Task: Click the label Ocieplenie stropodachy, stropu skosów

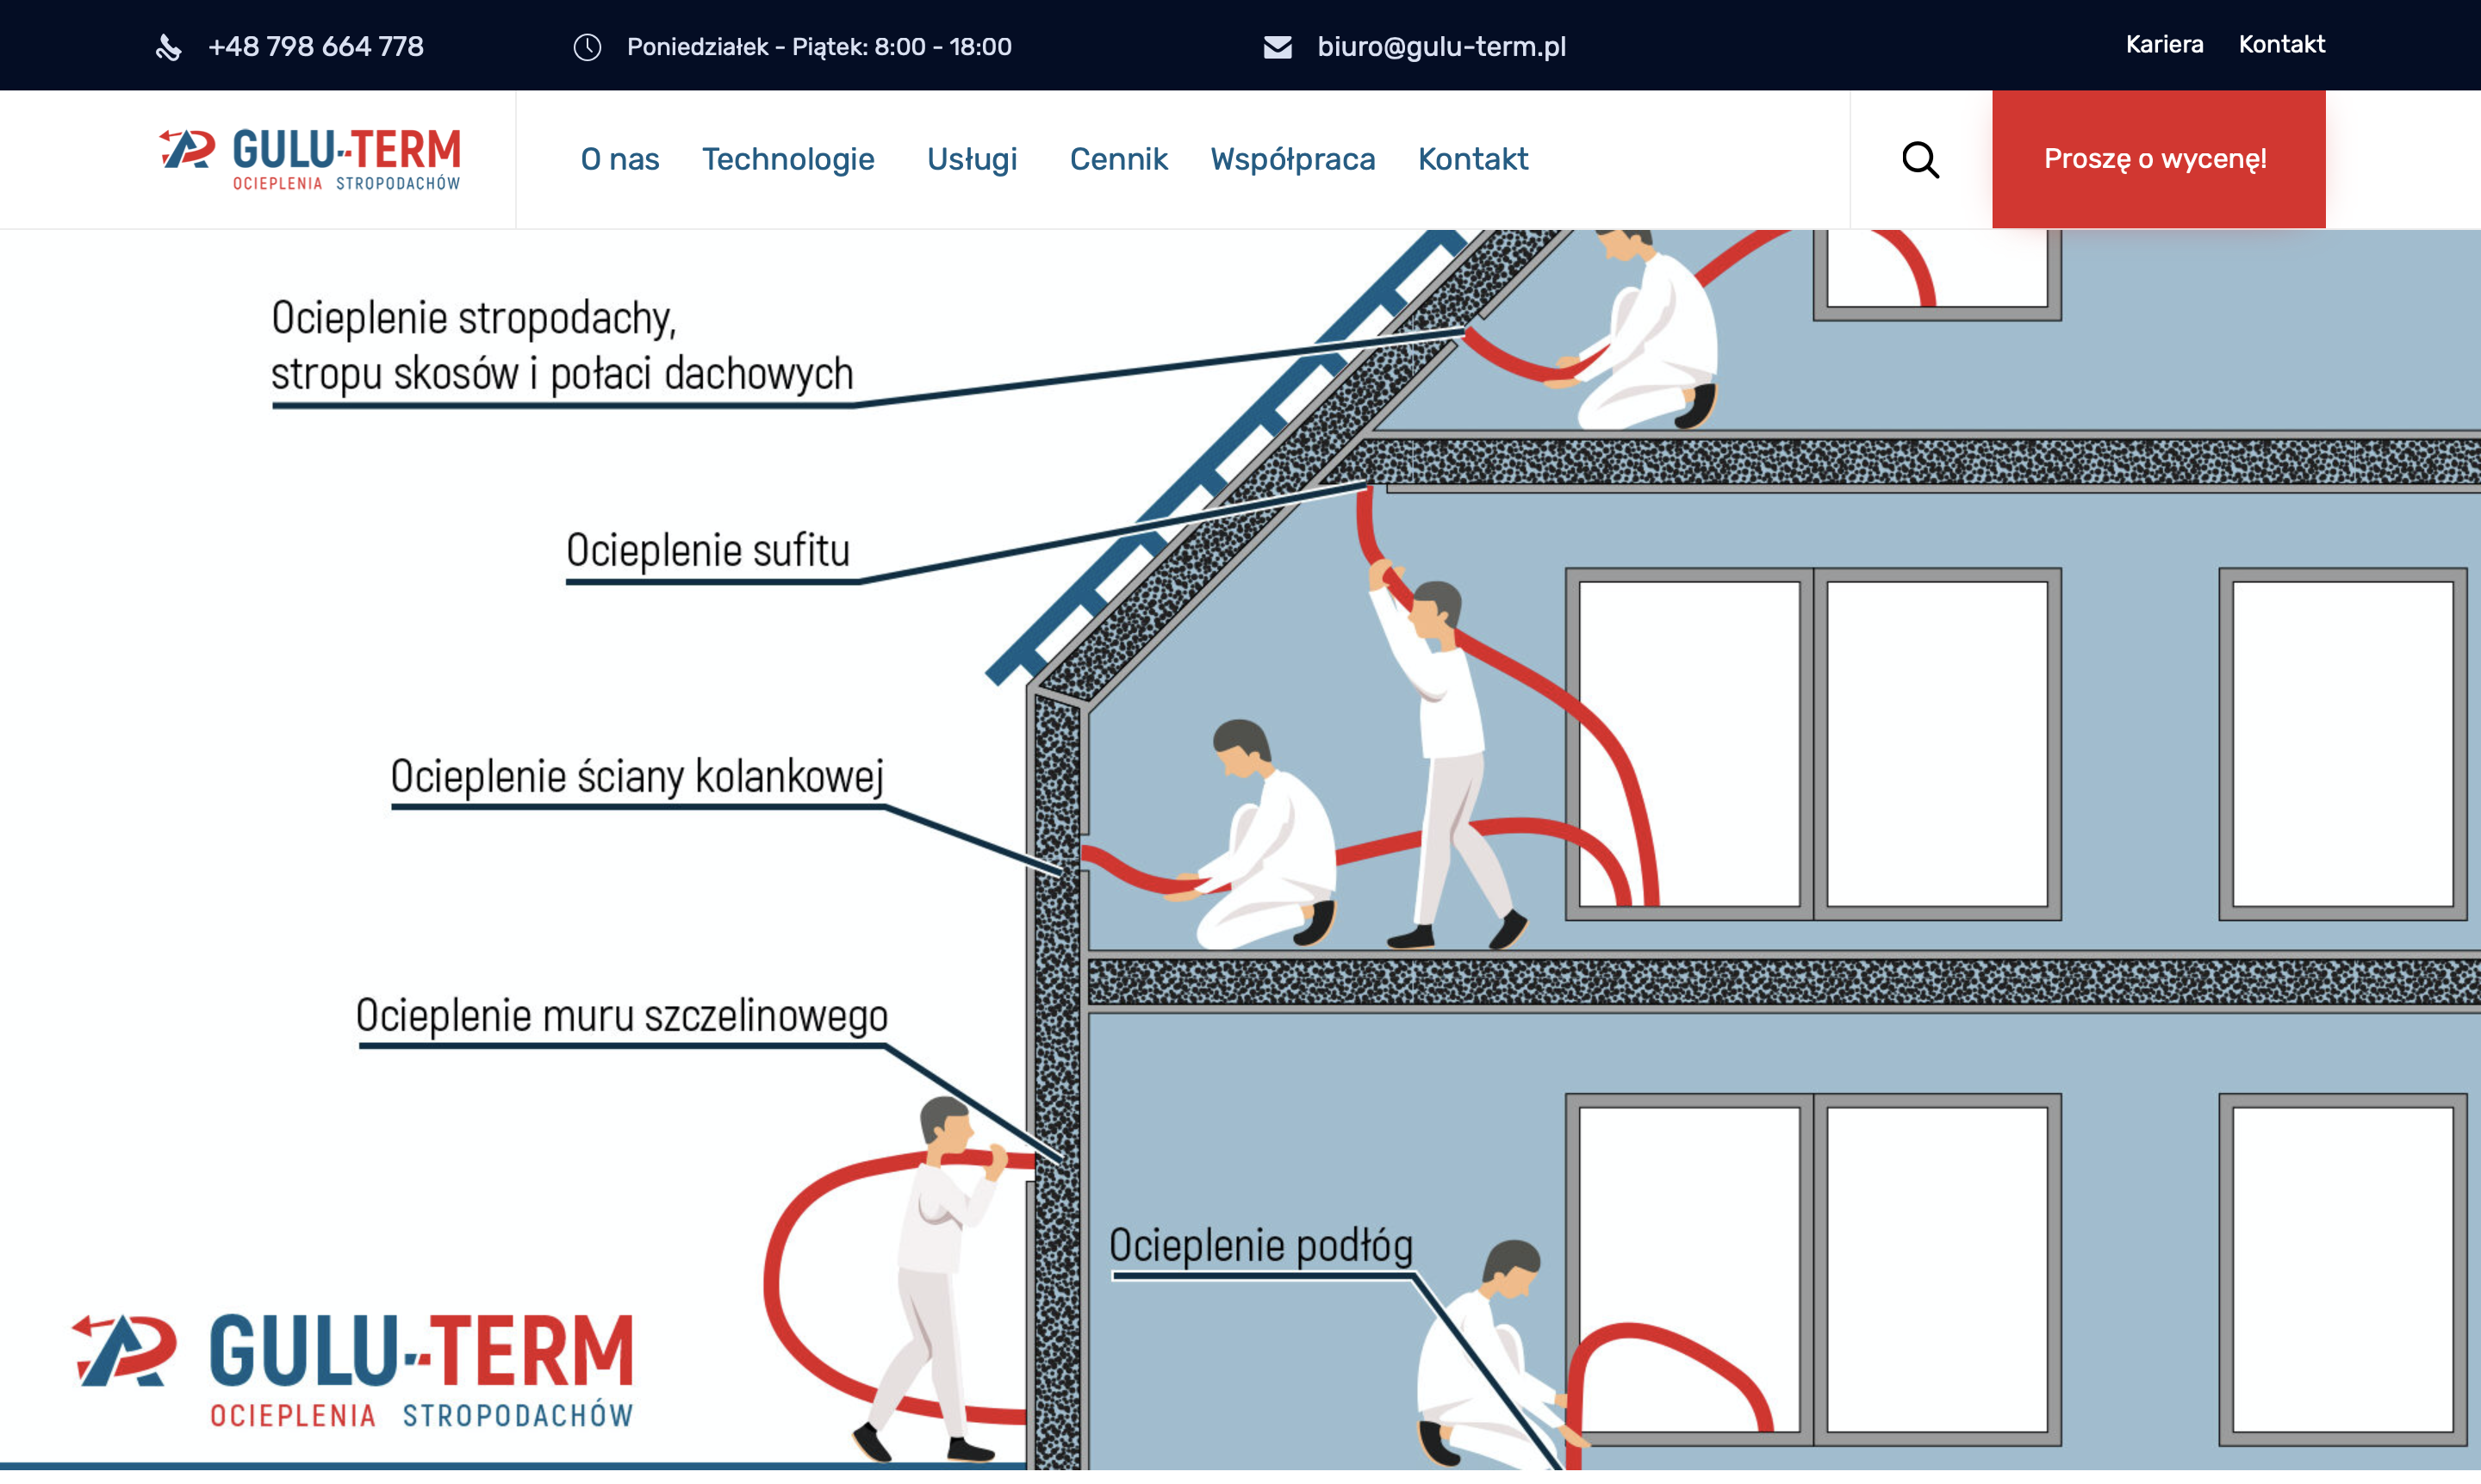Action: [x=562, y=346]
